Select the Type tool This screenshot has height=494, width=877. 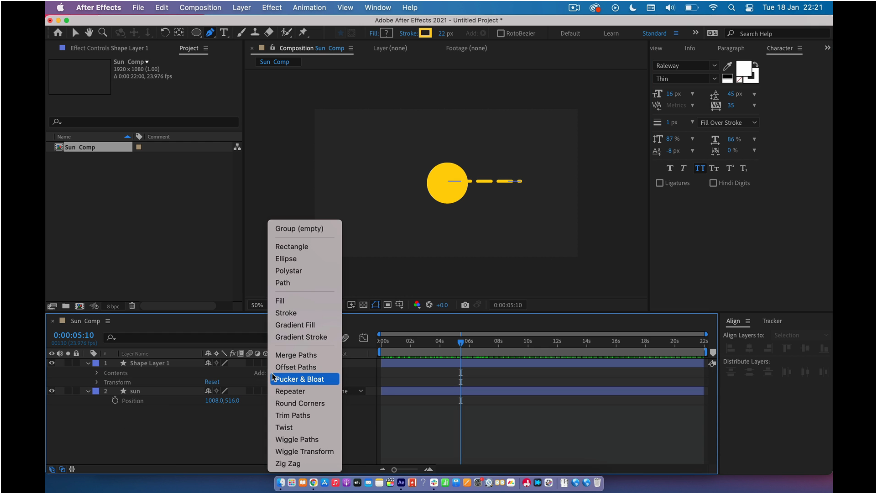(x=224, y=33)
